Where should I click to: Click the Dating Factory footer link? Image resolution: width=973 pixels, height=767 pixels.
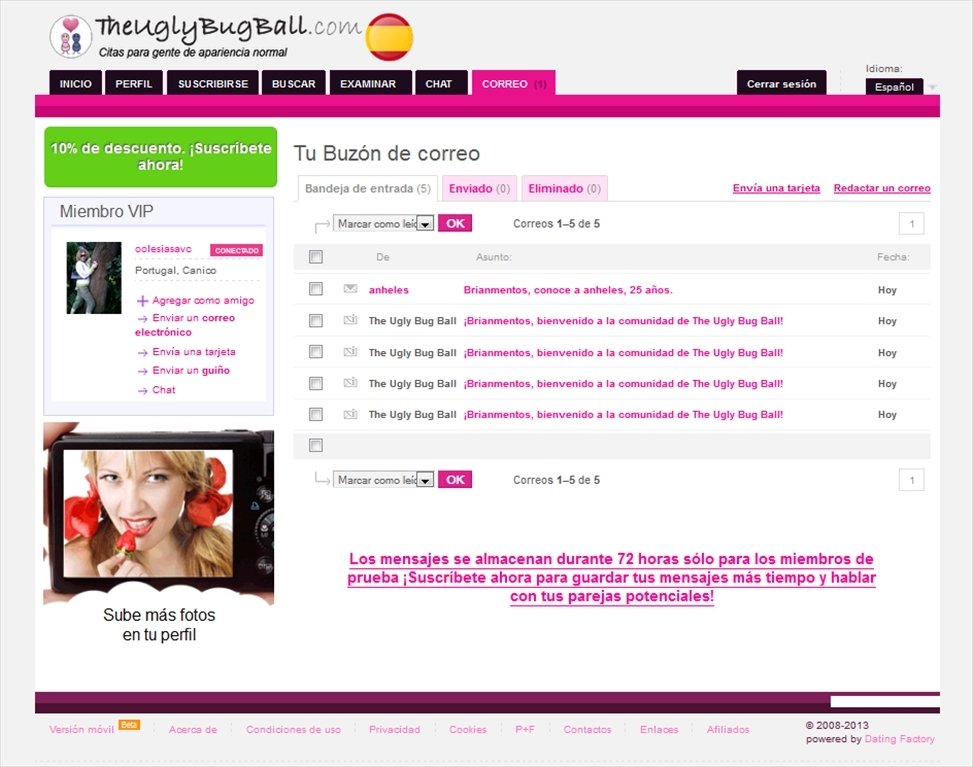[899, 738]
